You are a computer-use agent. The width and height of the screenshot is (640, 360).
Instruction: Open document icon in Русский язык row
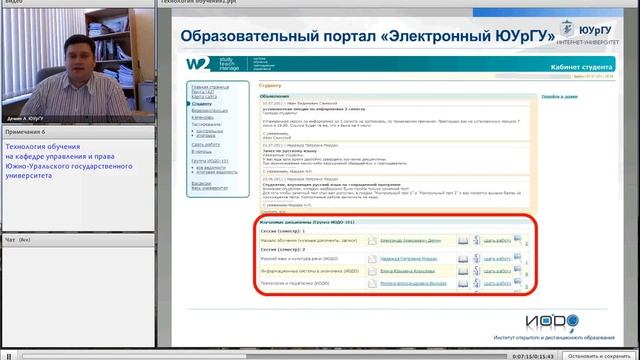(x=372, y=259)
